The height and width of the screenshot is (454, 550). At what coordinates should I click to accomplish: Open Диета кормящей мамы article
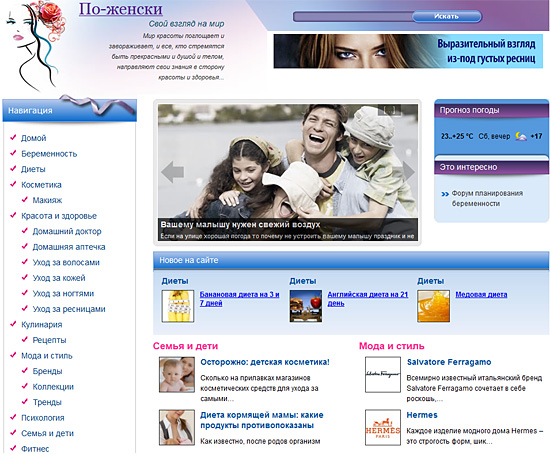click(262, 420)
